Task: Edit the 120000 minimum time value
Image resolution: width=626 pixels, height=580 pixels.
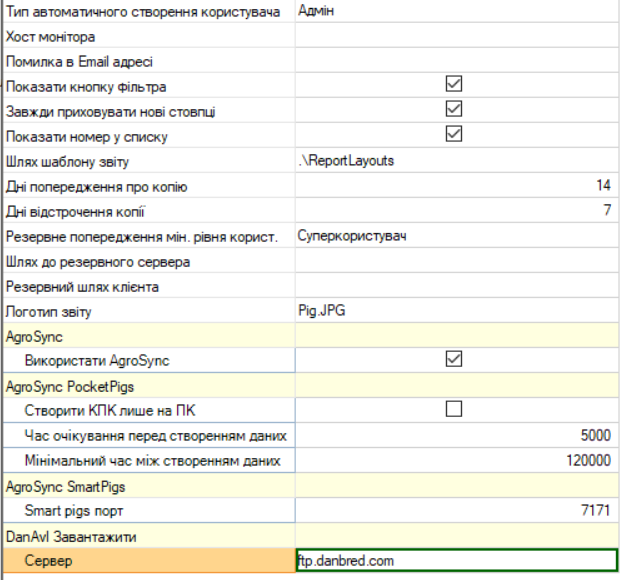Action: point(457,460)
